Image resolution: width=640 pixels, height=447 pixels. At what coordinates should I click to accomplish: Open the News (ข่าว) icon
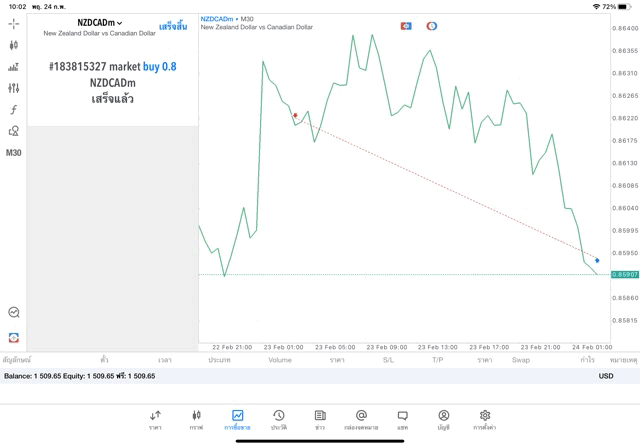320,419
